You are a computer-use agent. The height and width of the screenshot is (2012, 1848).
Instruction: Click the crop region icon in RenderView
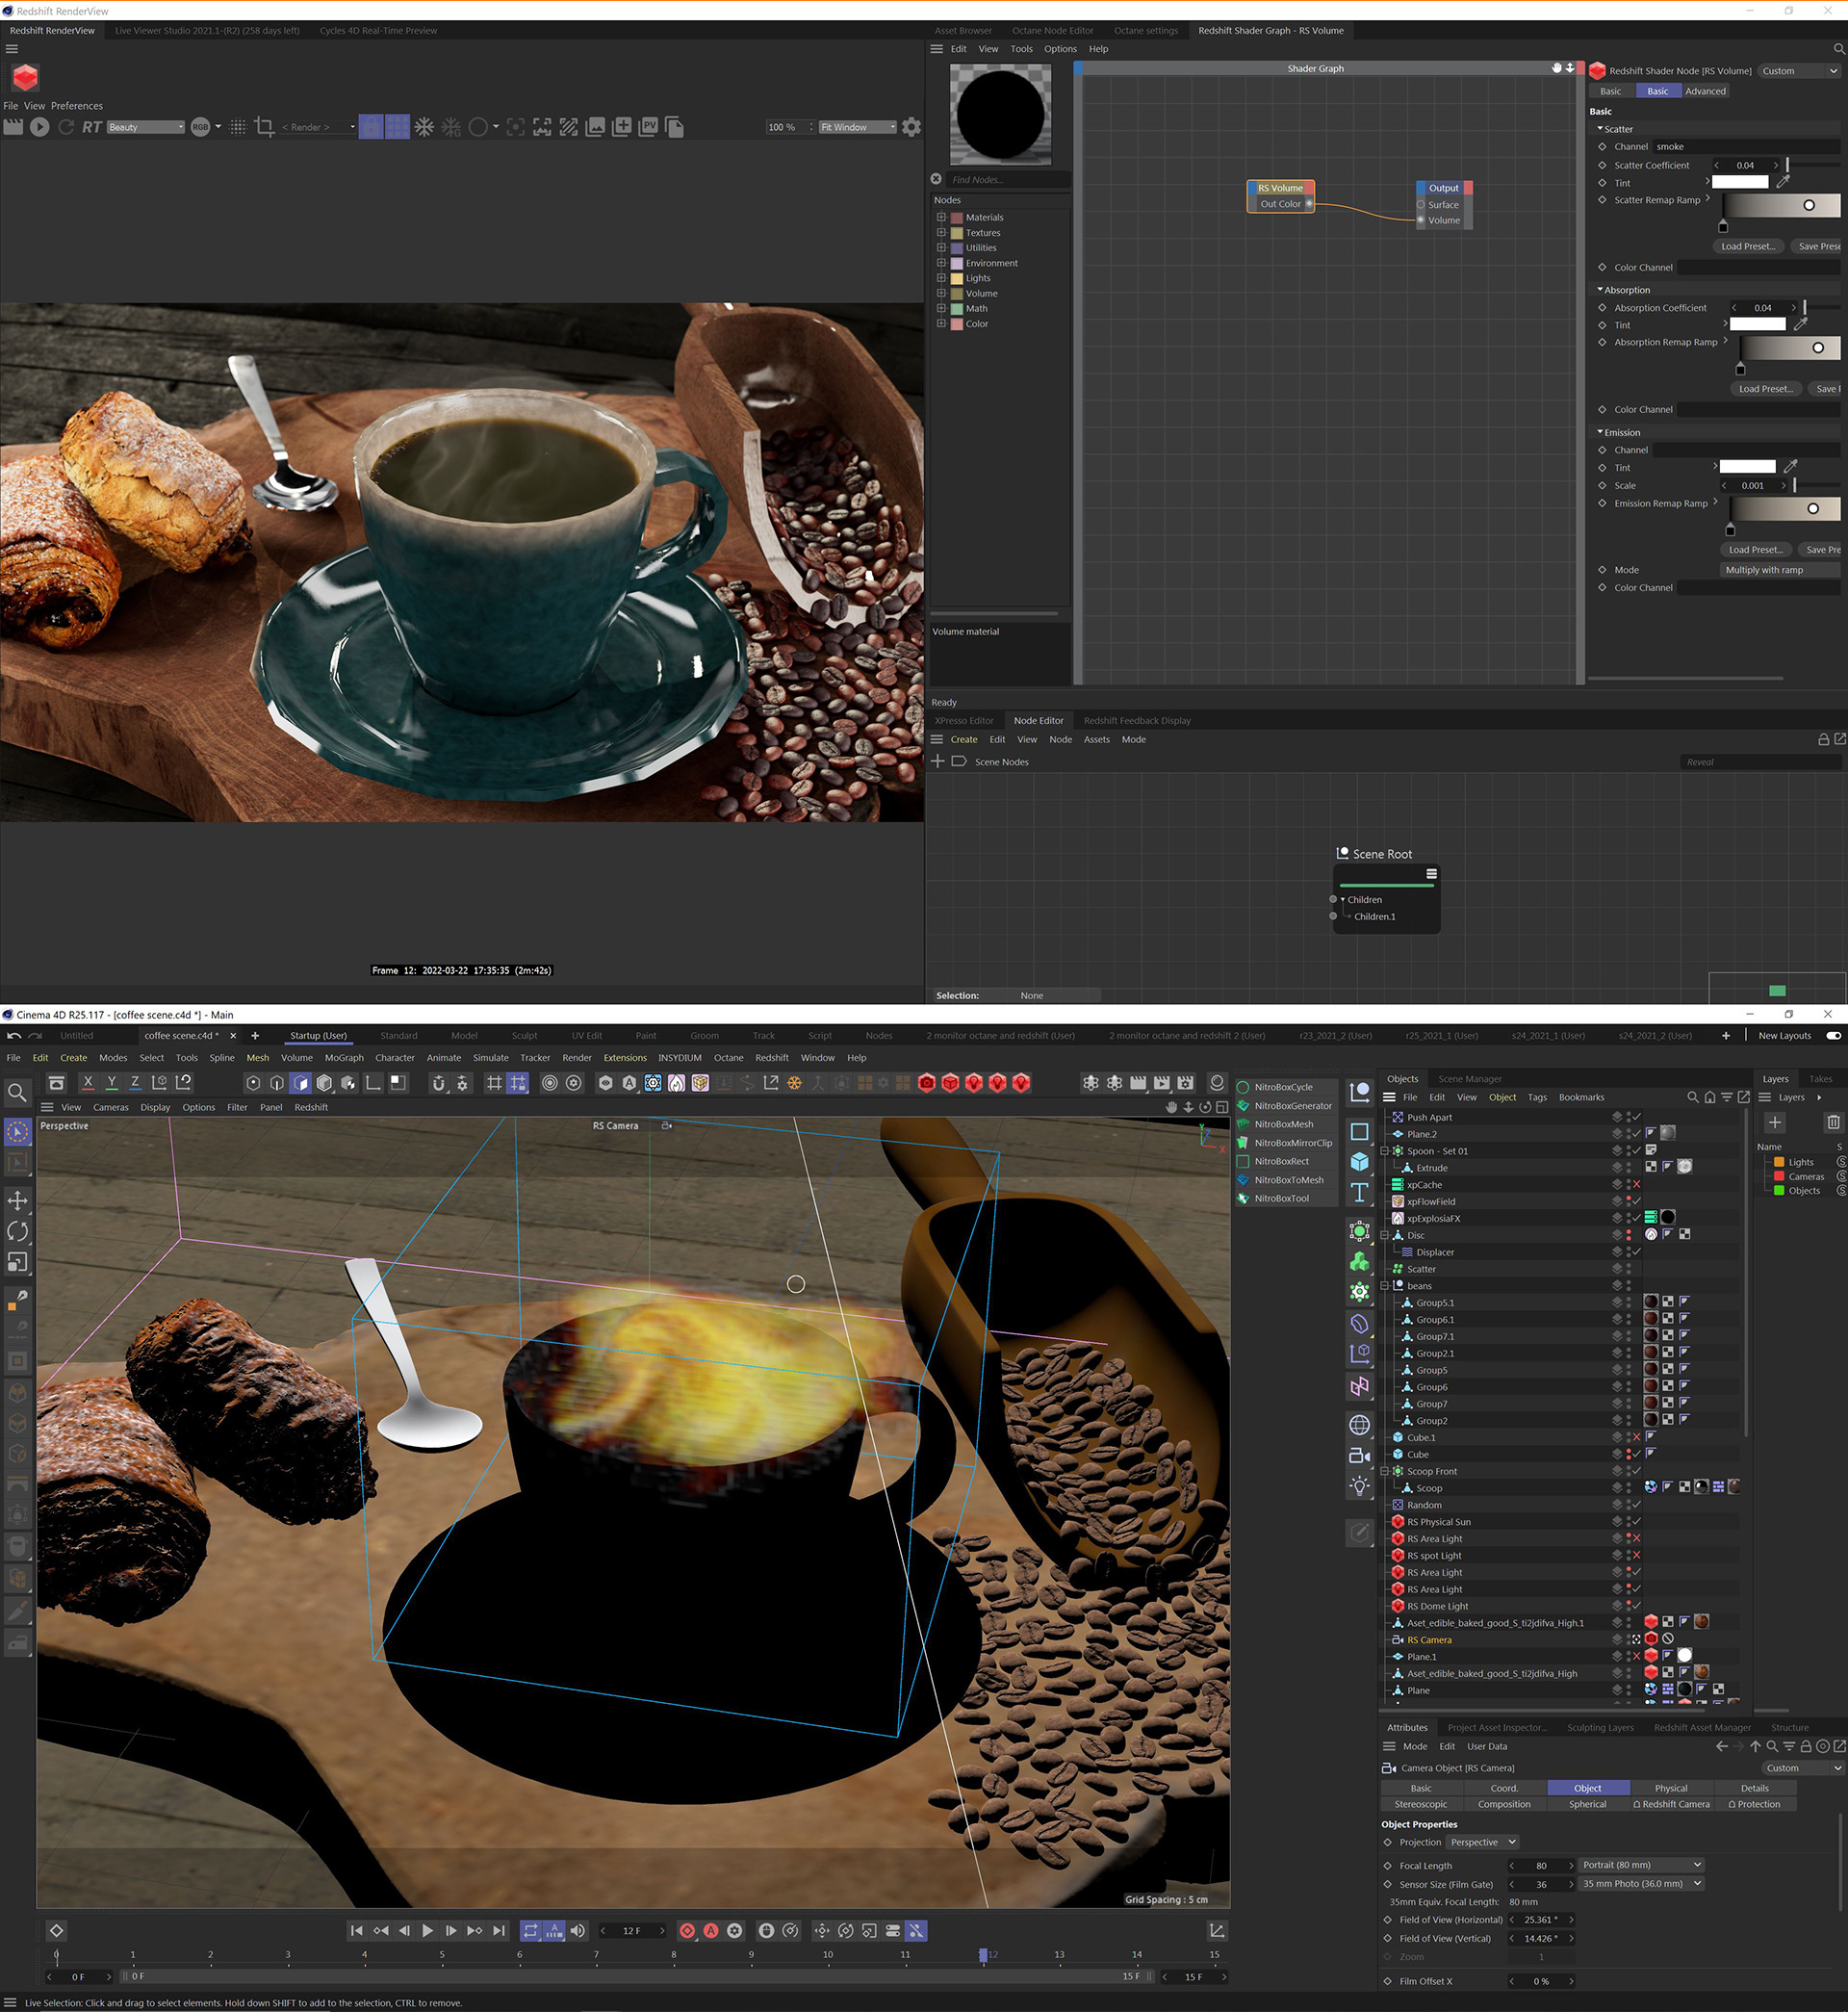coord(264,127)
